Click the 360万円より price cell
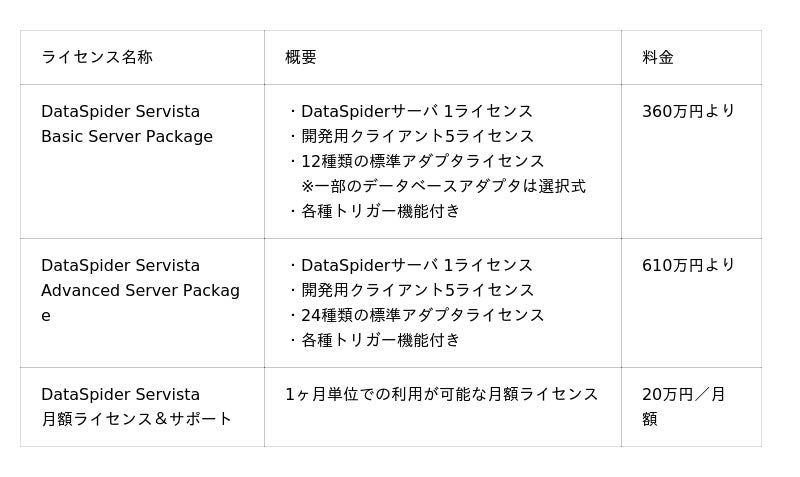The image size is (800, 477). click(689, 111)
